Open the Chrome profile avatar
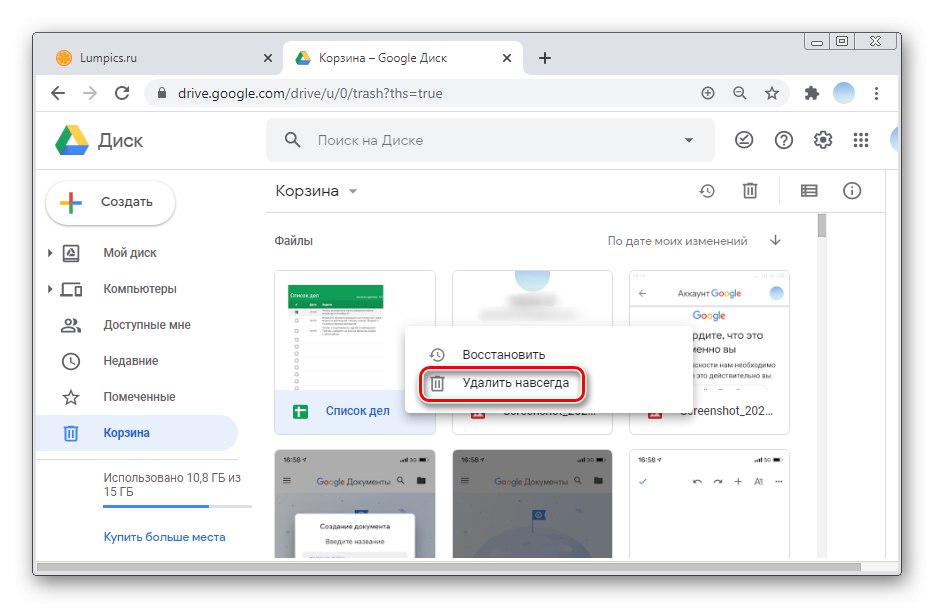The image size is (934, 608). coord(843,93)
